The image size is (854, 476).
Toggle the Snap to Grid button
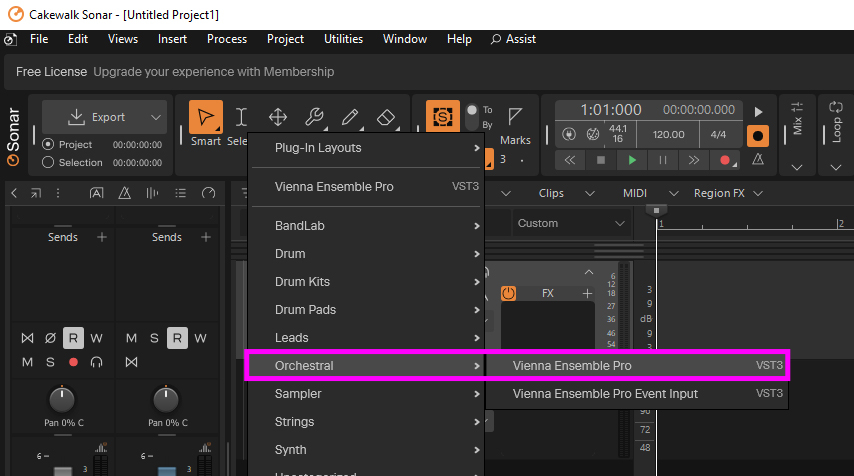[442, 116]
